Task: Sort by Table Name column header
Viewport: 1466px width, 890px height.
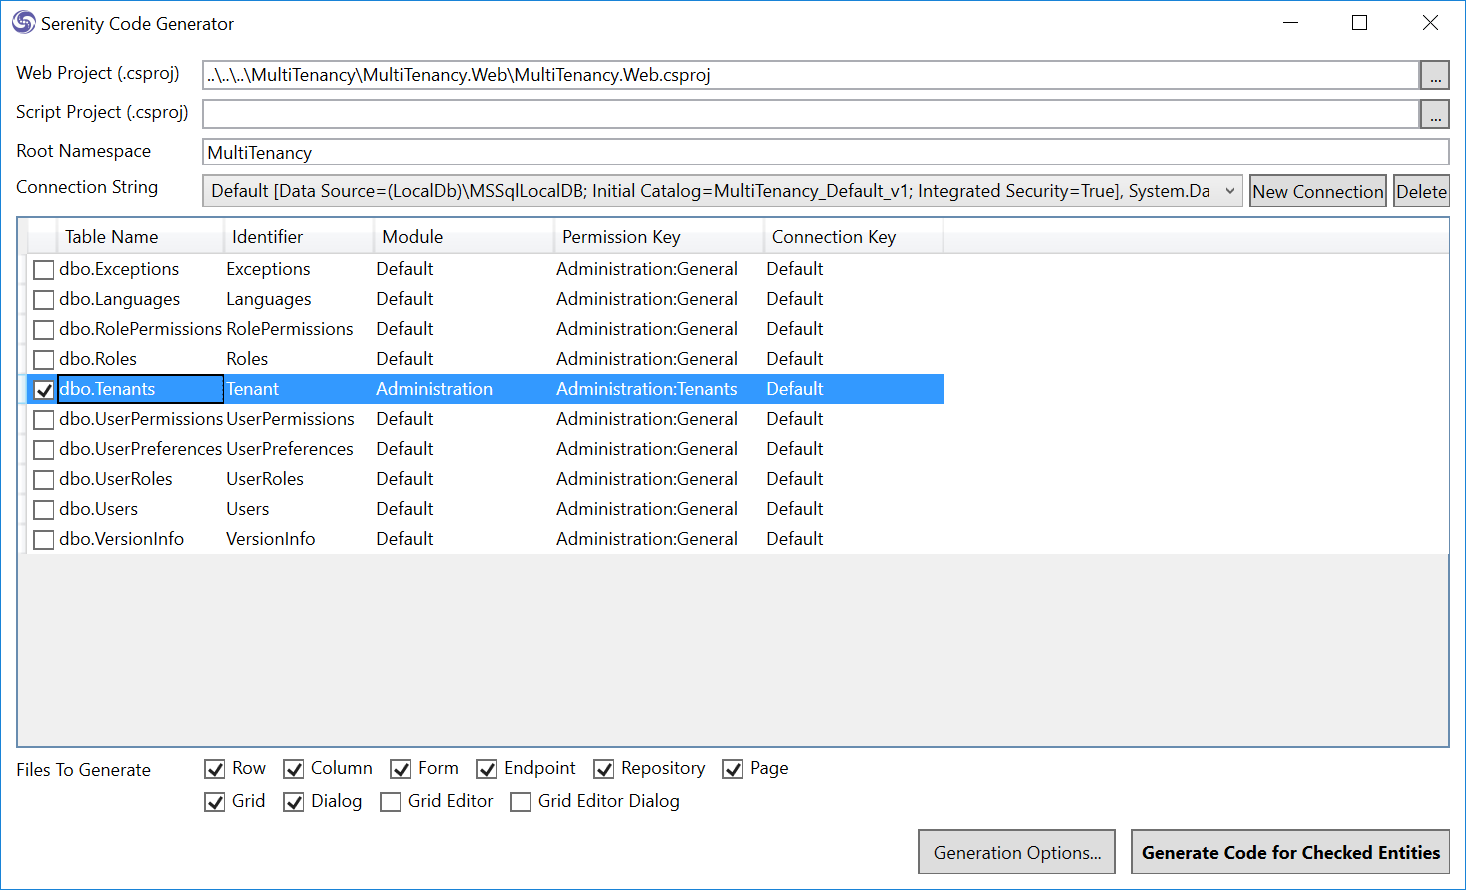Action: [x=111, y=237]
